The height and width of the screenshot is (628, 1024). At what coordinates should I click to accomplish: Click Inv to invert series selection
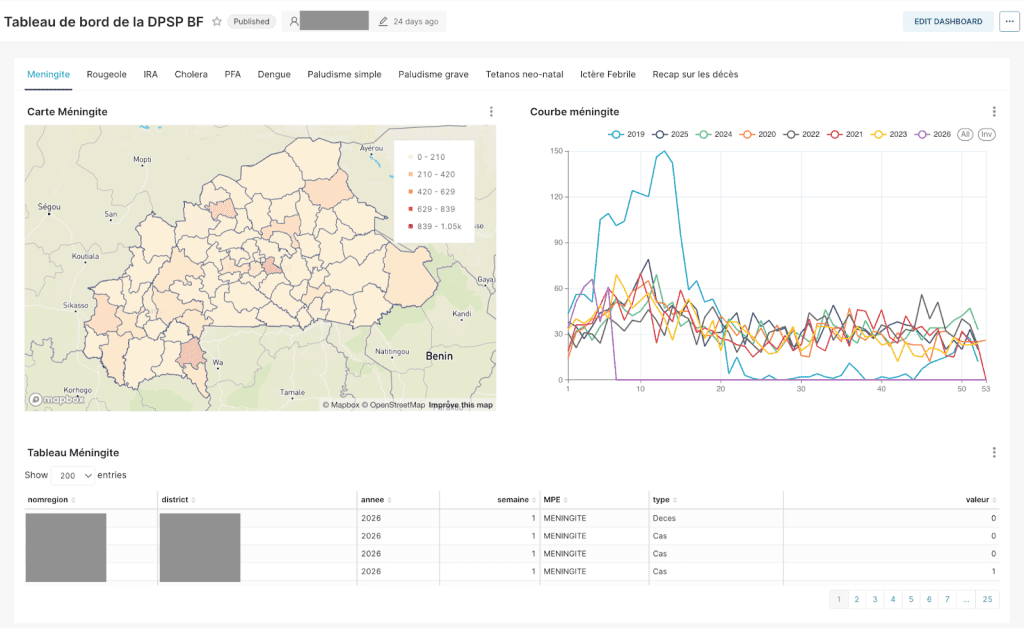pos(988,134)
